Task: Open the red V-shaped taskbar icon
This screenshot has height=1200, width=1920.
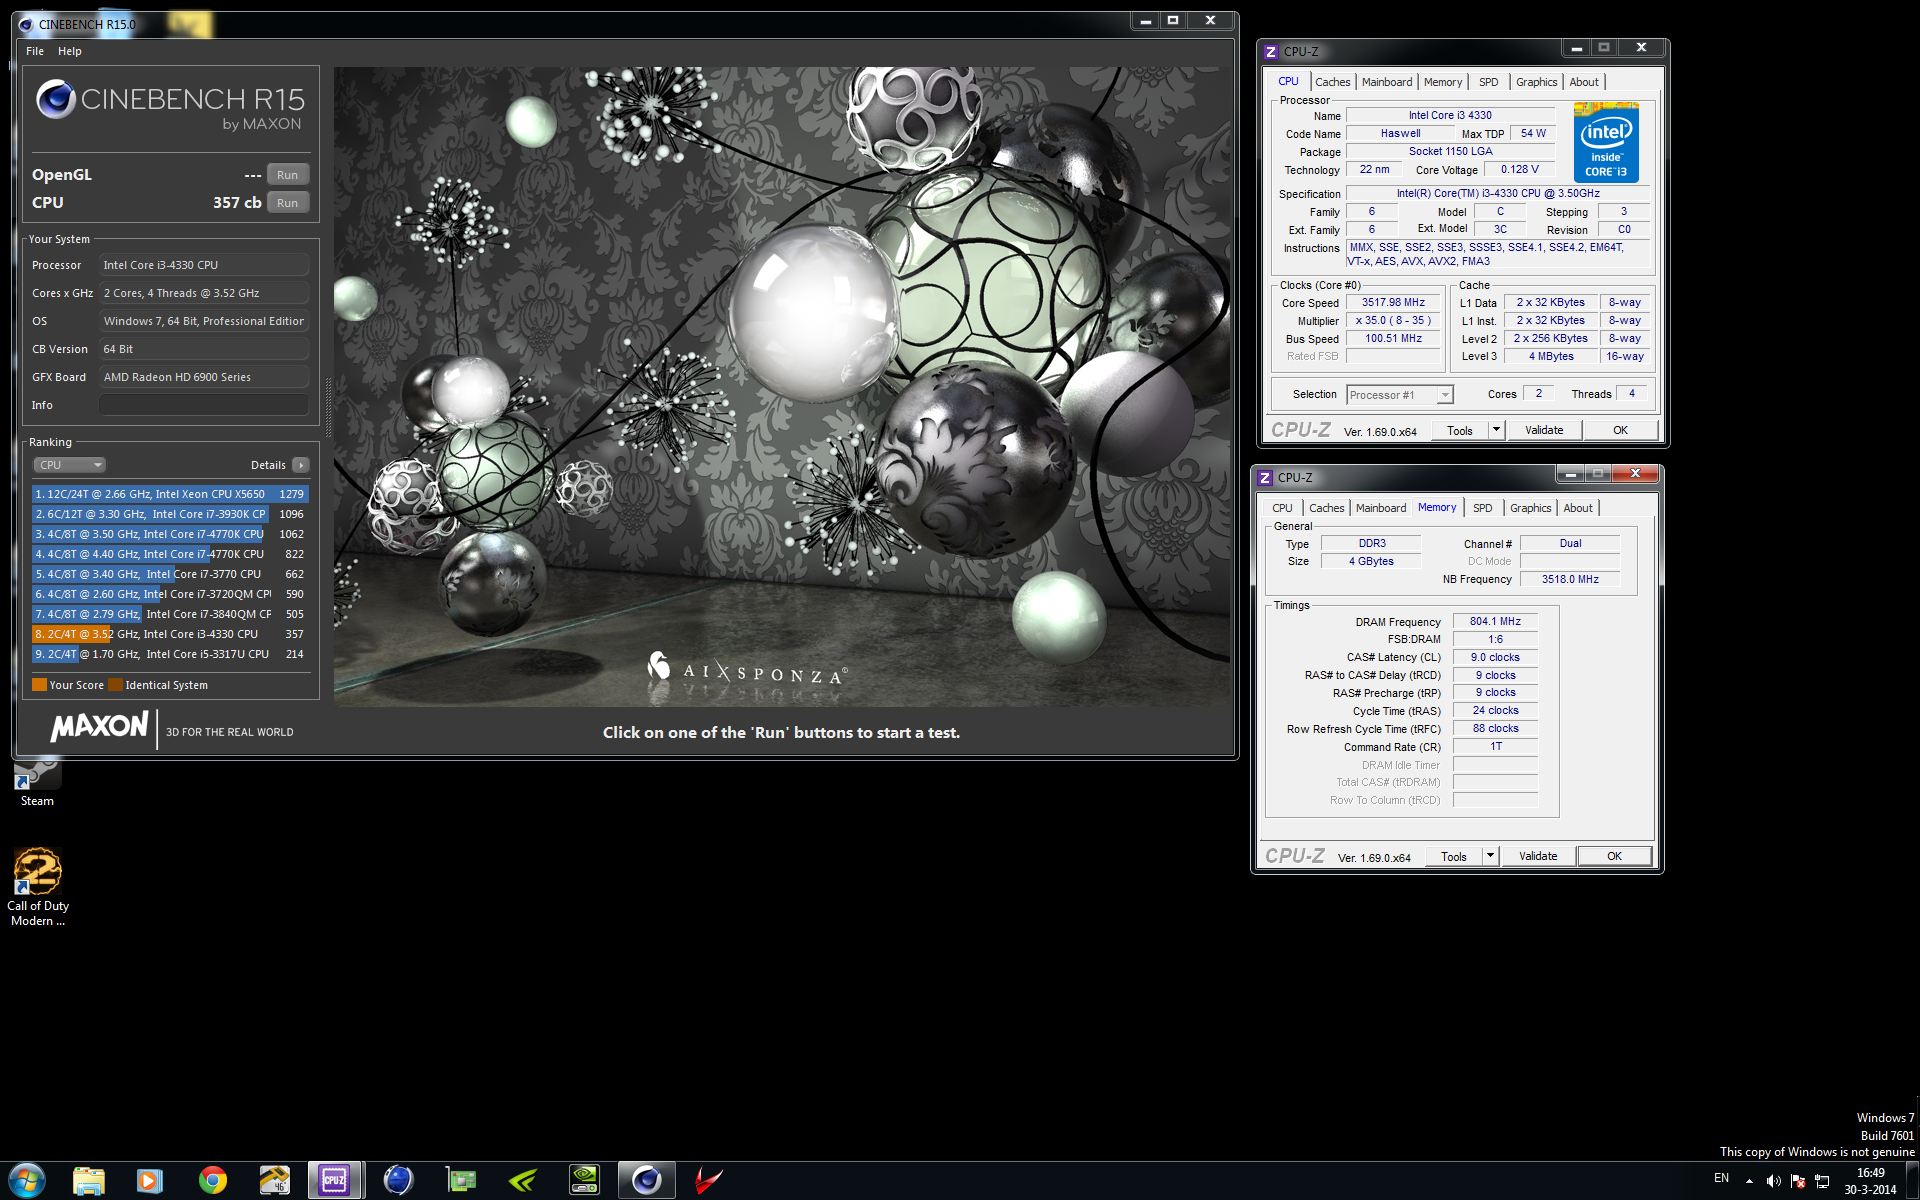Action: (x=708, y=1181)
